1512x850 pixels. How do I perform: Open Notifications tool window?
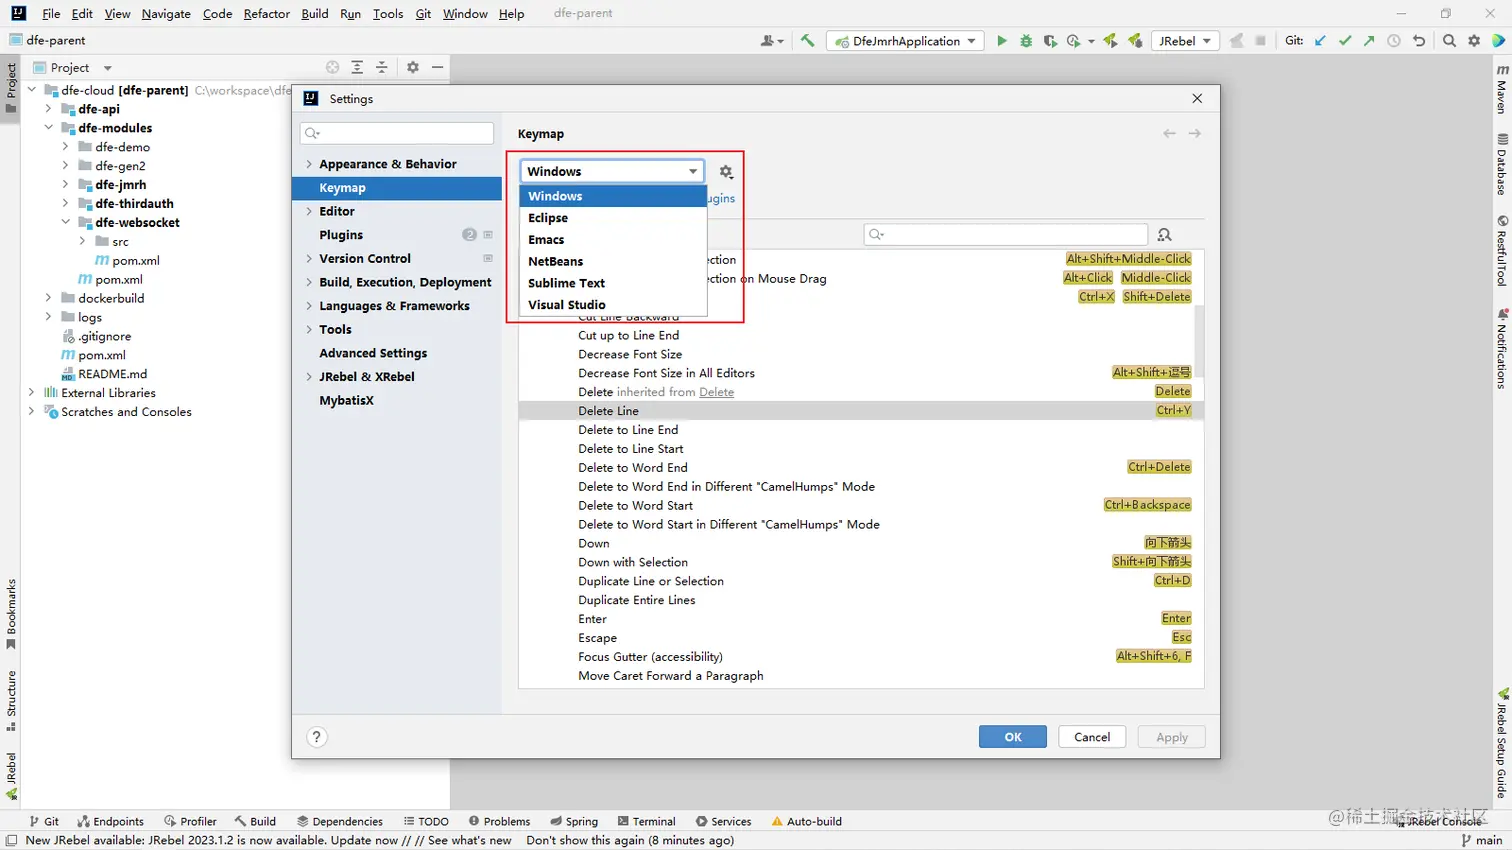coord(1502,349)
